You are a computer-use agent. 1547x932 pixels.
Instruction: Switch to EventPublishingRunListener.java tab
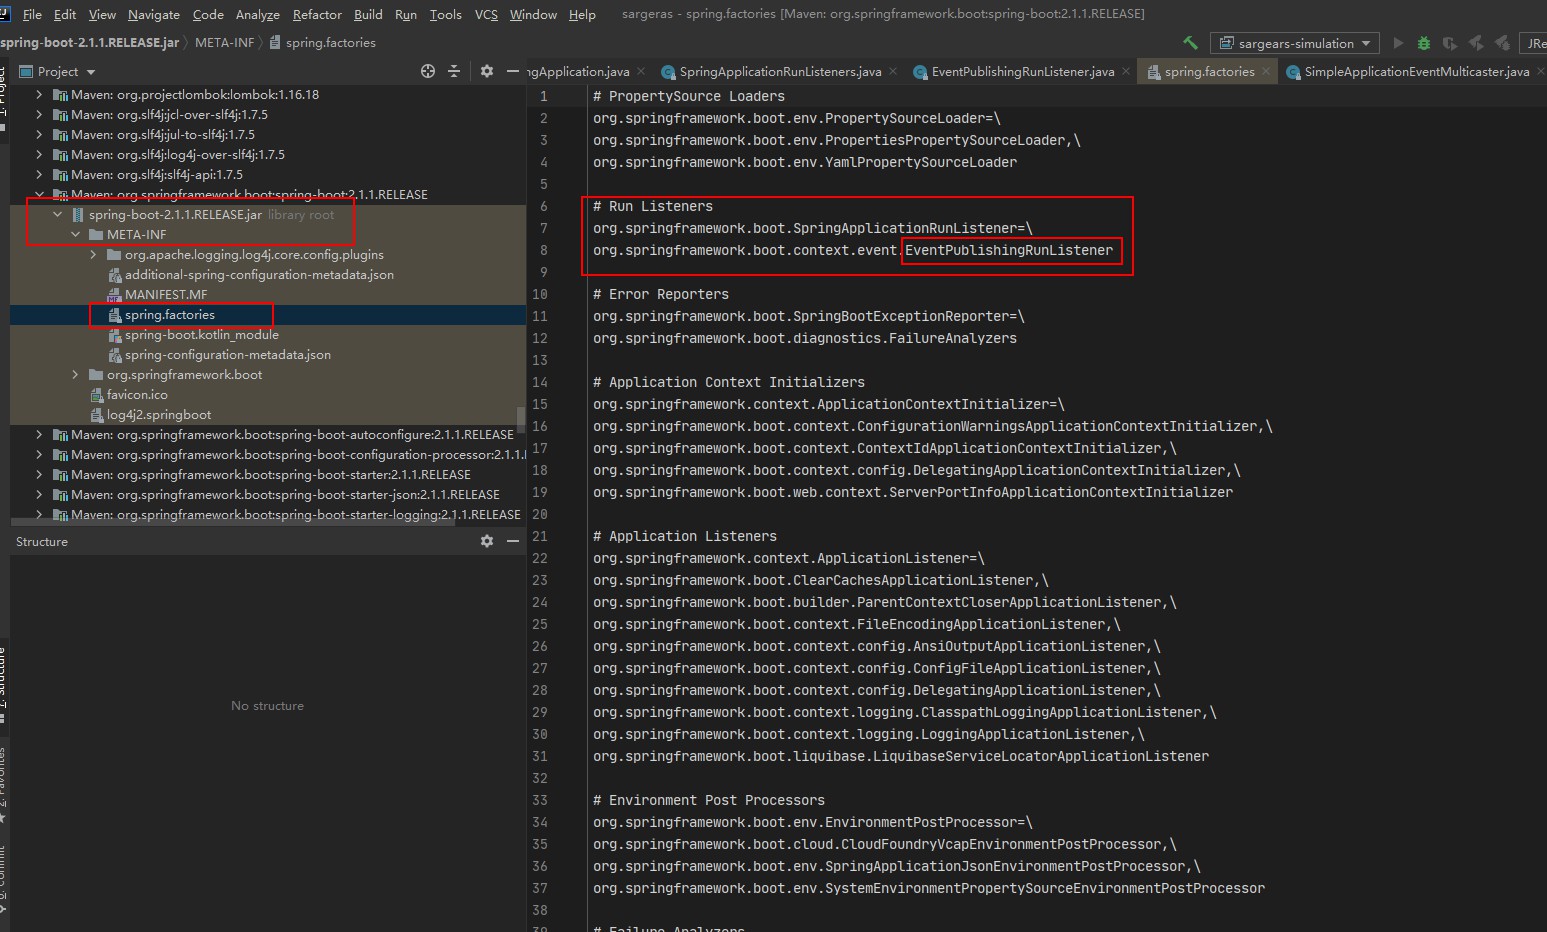[1022, 71]
